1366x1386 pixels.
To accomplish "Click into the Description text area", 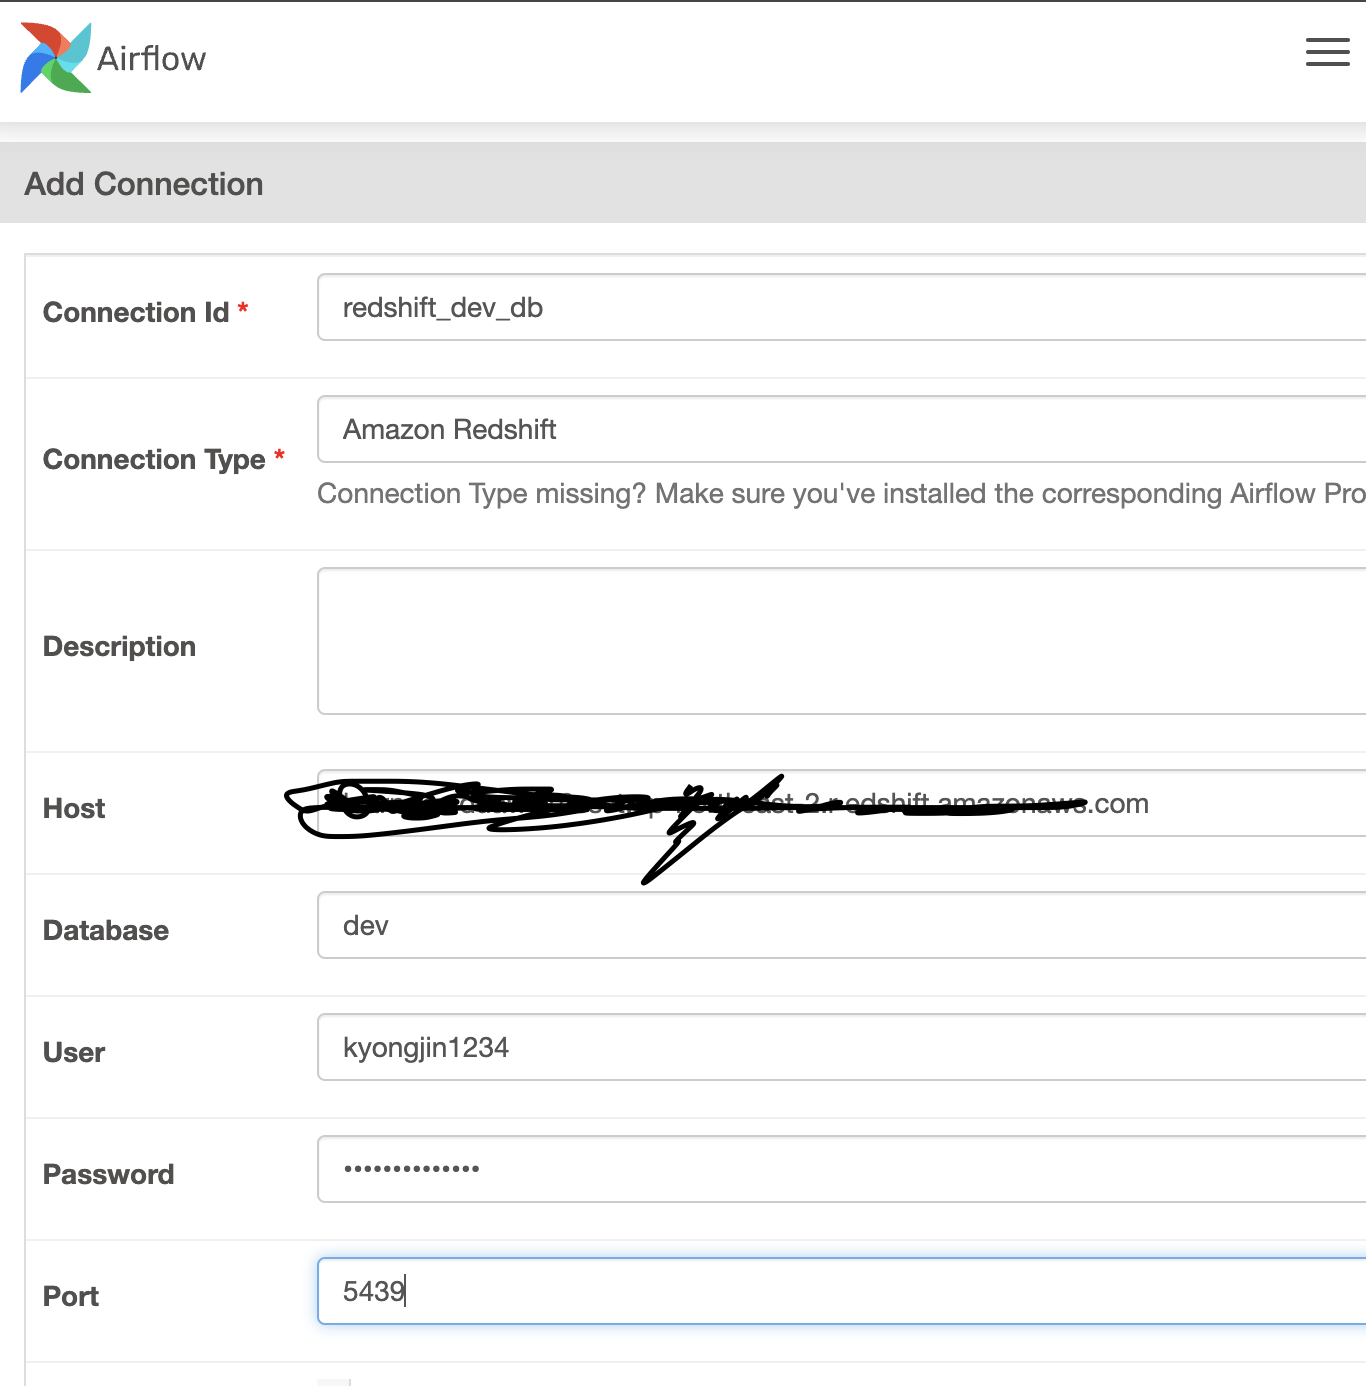I will pos(842,641).
